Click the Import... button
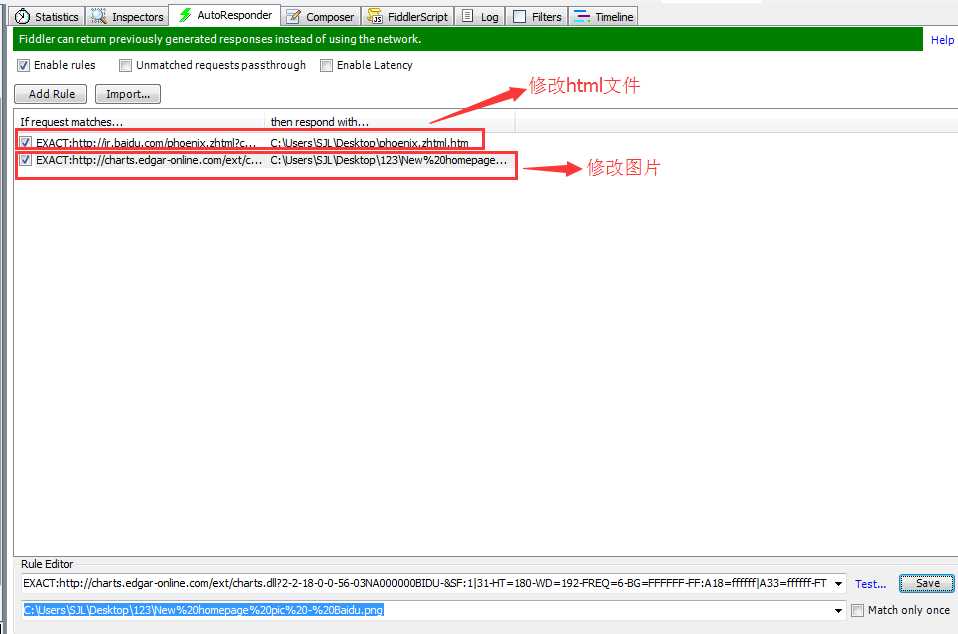The image size is (958, 634). (128, 94)
